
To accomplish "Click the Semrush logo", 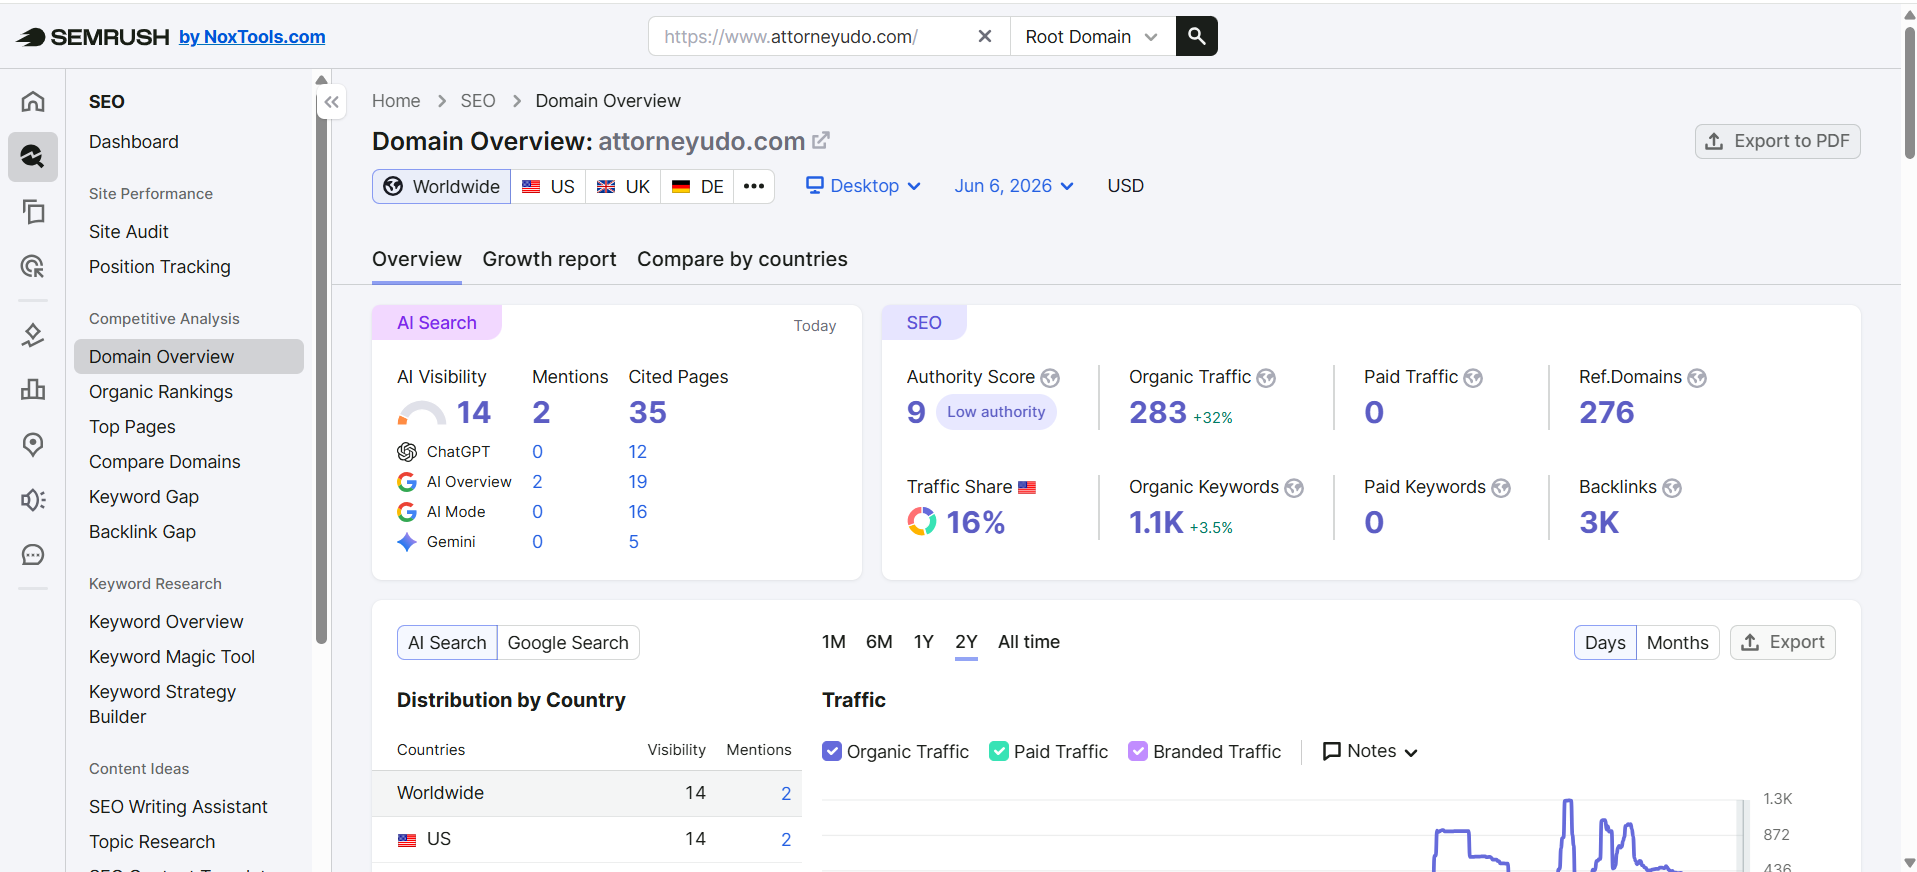I will click(x=93, y=37).
